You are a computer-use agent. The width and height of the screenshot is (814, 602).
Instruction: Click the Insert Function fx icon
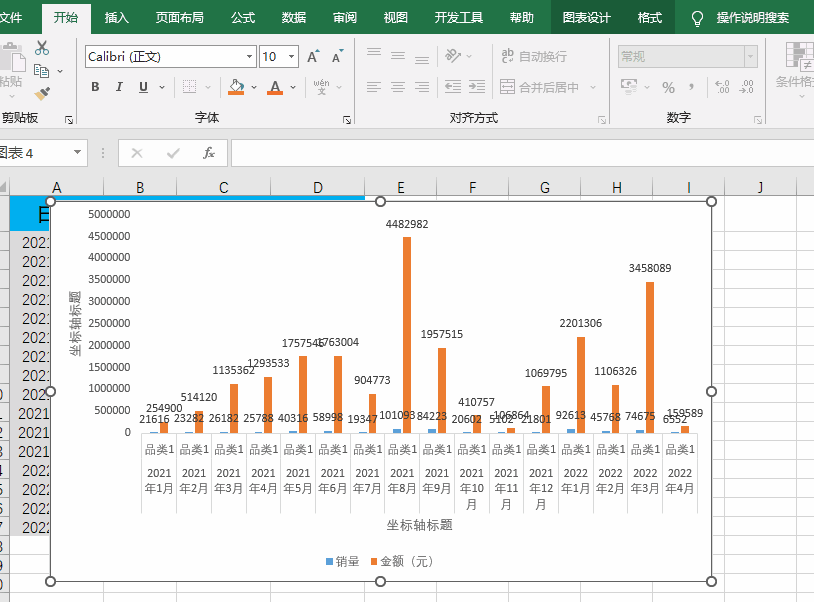pyautogui.click(x=209, y=153)
